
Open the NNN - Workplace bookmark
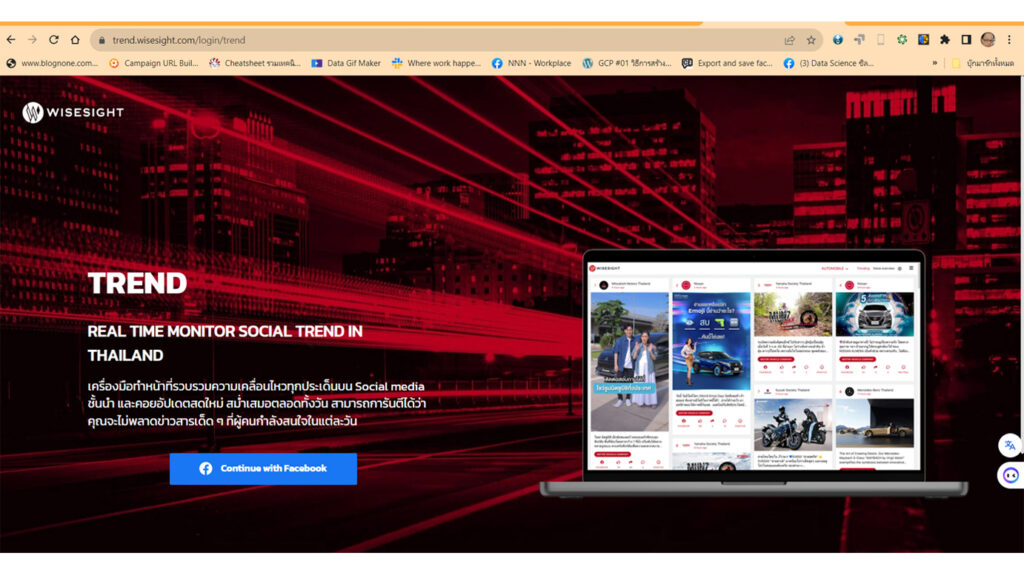click(532, 63)
